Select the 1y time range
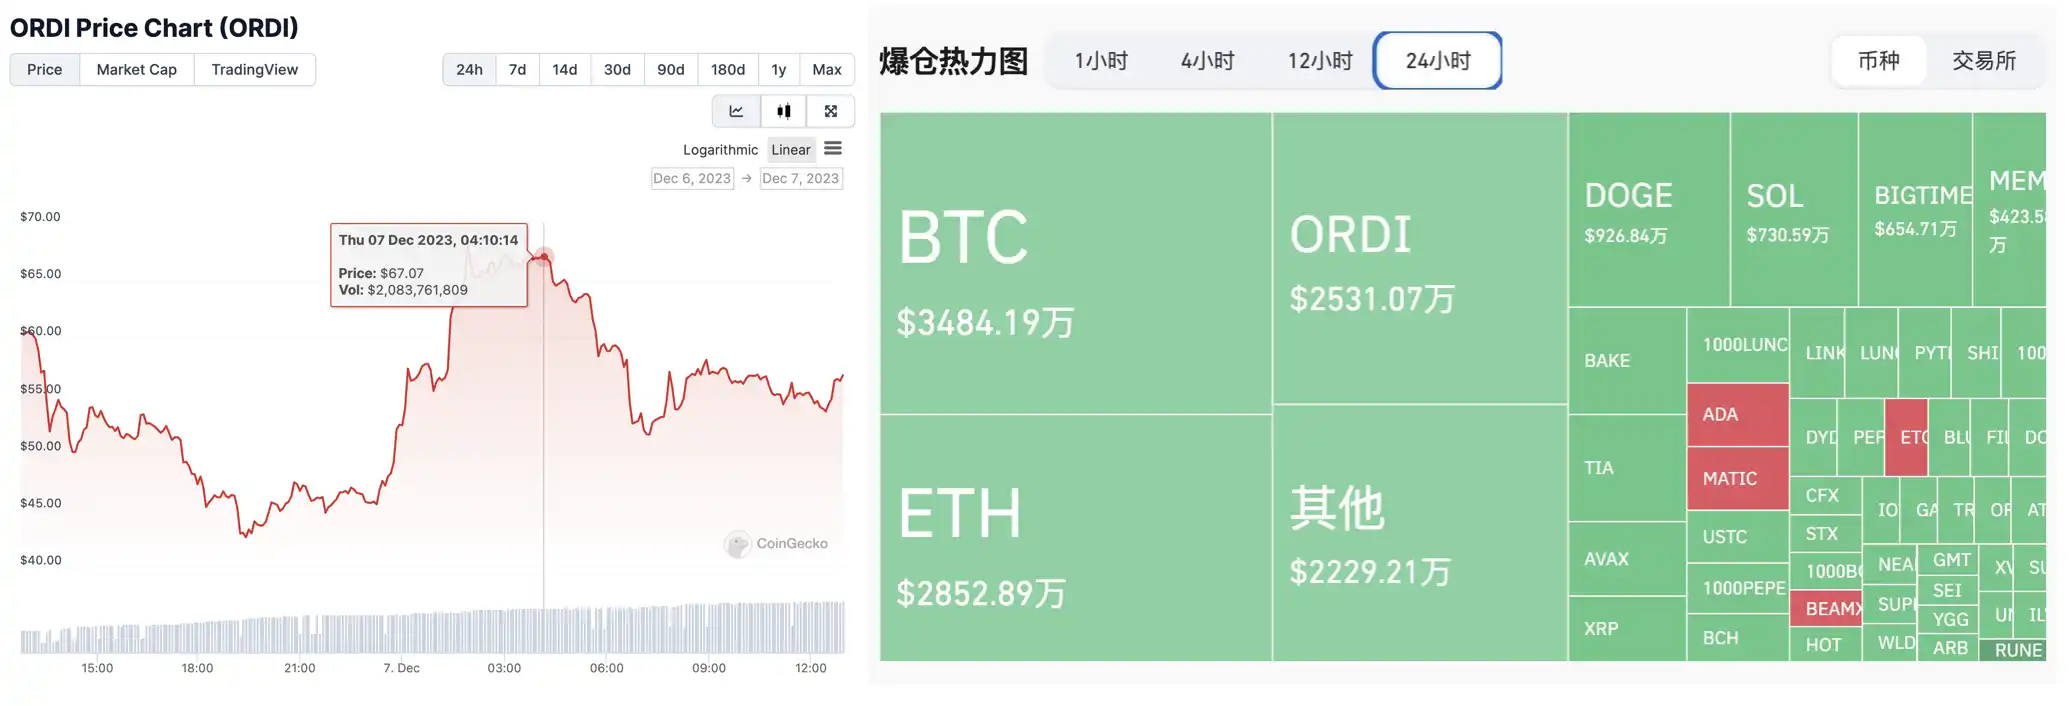This screenshot has height=706, width=2070. point(779,70)
